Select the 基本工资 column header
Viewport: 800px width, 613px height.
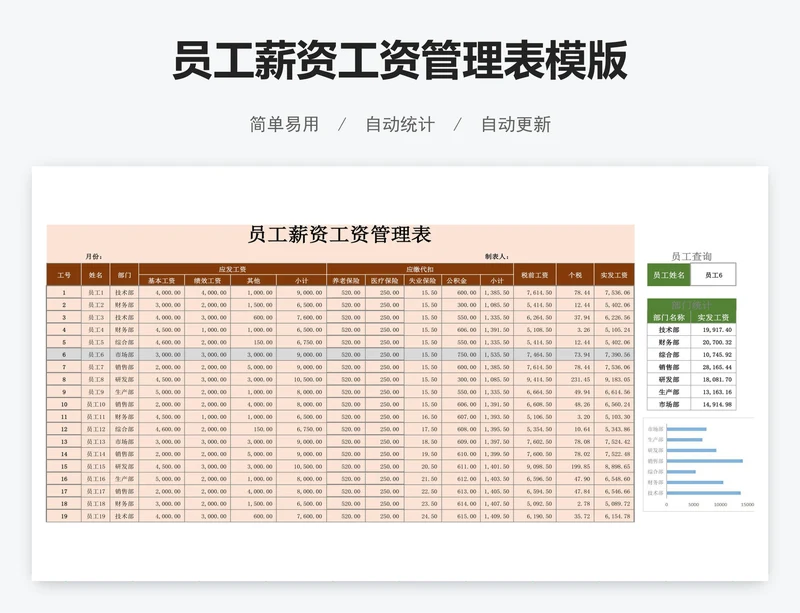pos(161,280)
